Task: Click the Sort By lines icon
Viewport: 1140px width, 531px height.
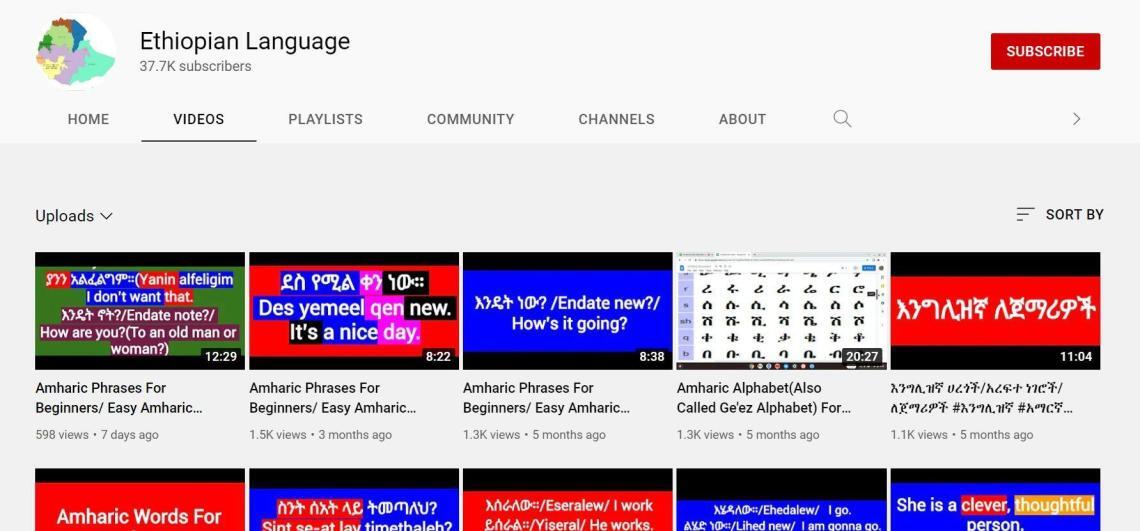Action: (1025, 215)
